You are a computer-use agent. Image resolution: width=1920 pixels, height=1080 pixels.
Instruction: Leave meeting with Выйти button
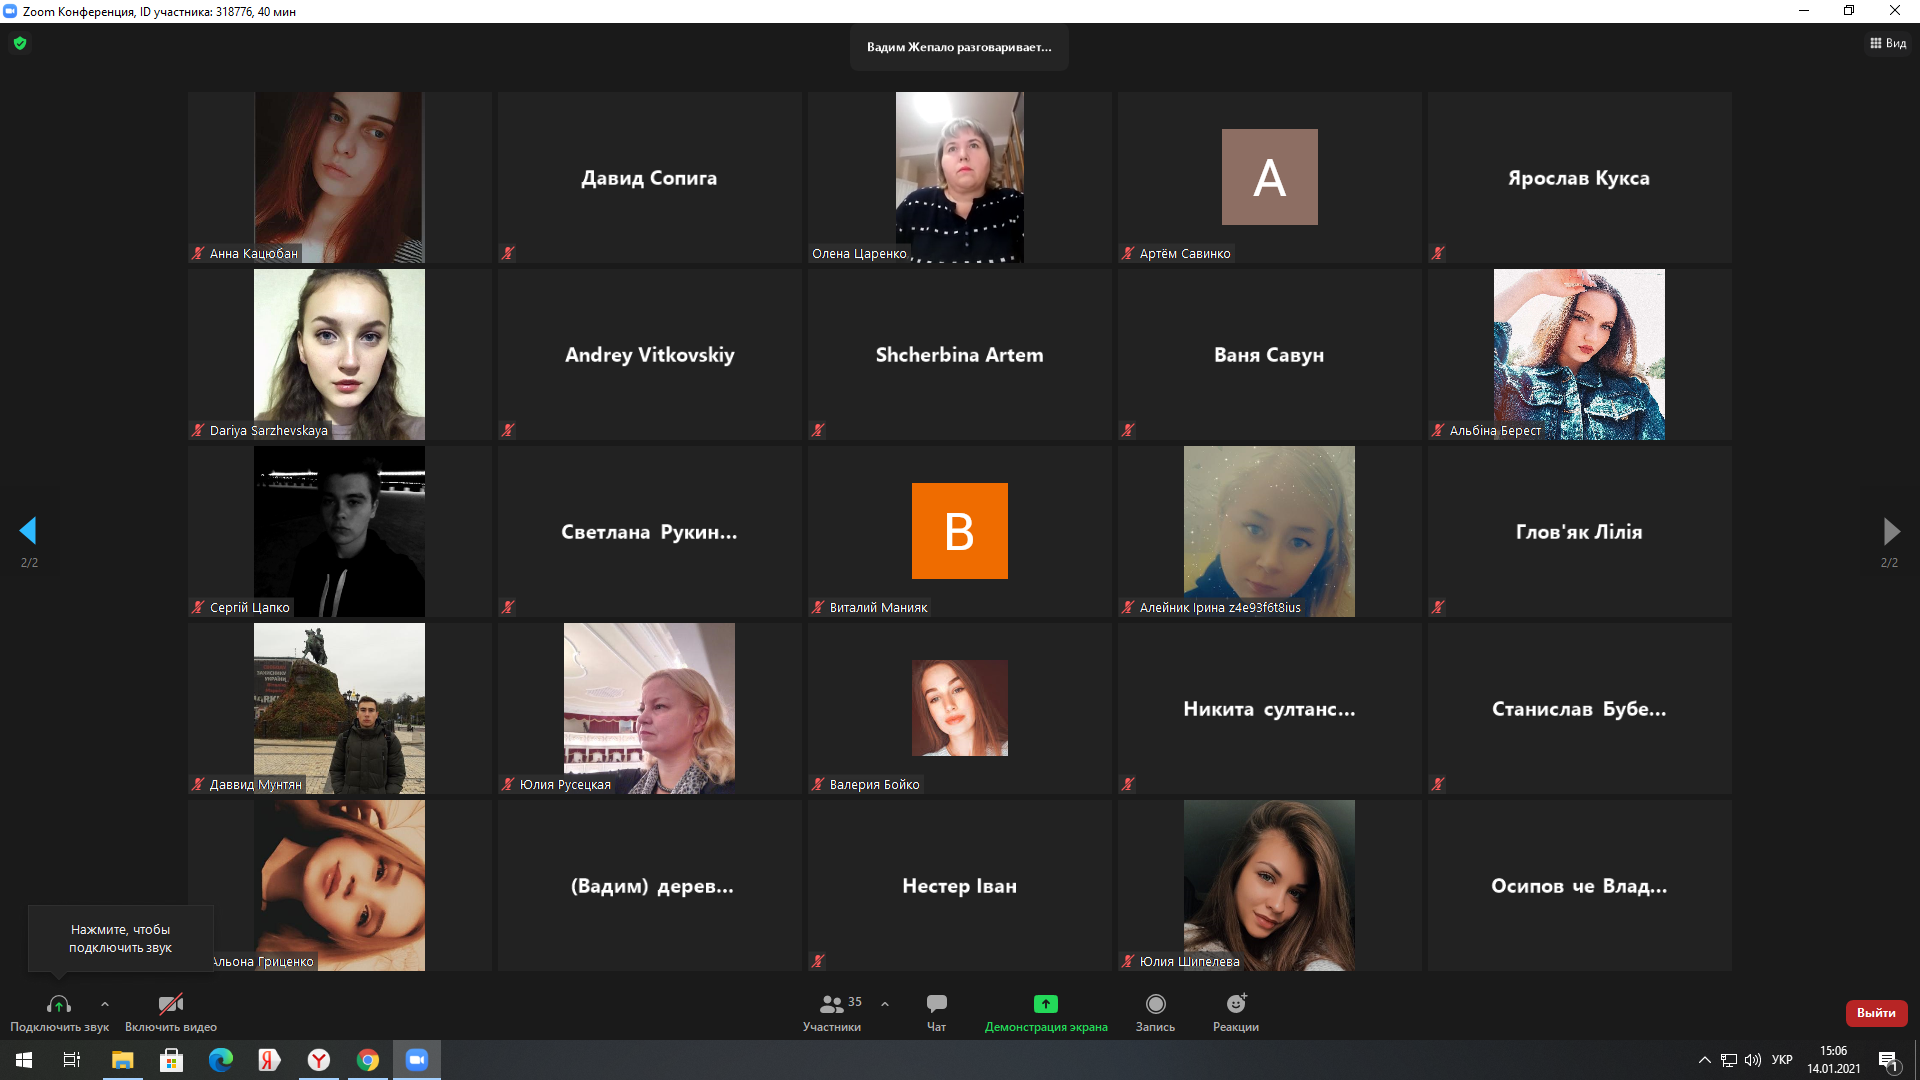(1876, 1013)
